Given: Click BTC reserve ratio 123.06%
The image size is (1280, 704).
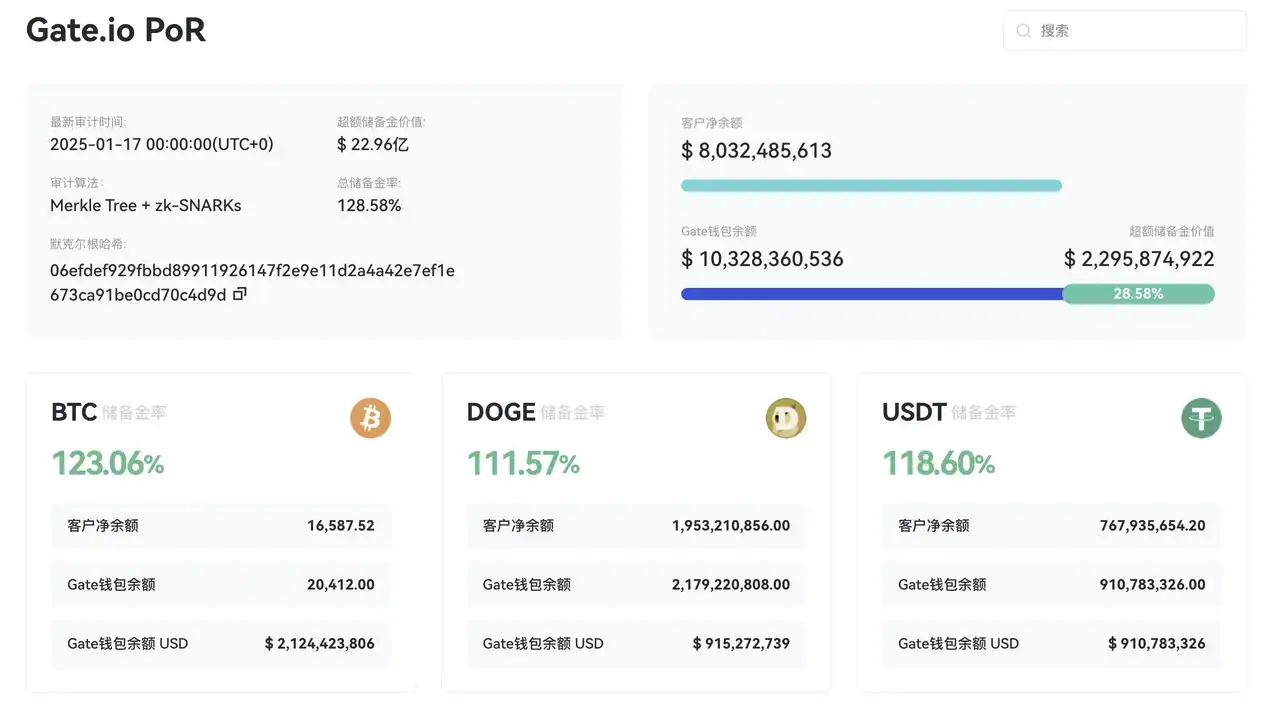Looking at the screenshot, I should [107, 463].
